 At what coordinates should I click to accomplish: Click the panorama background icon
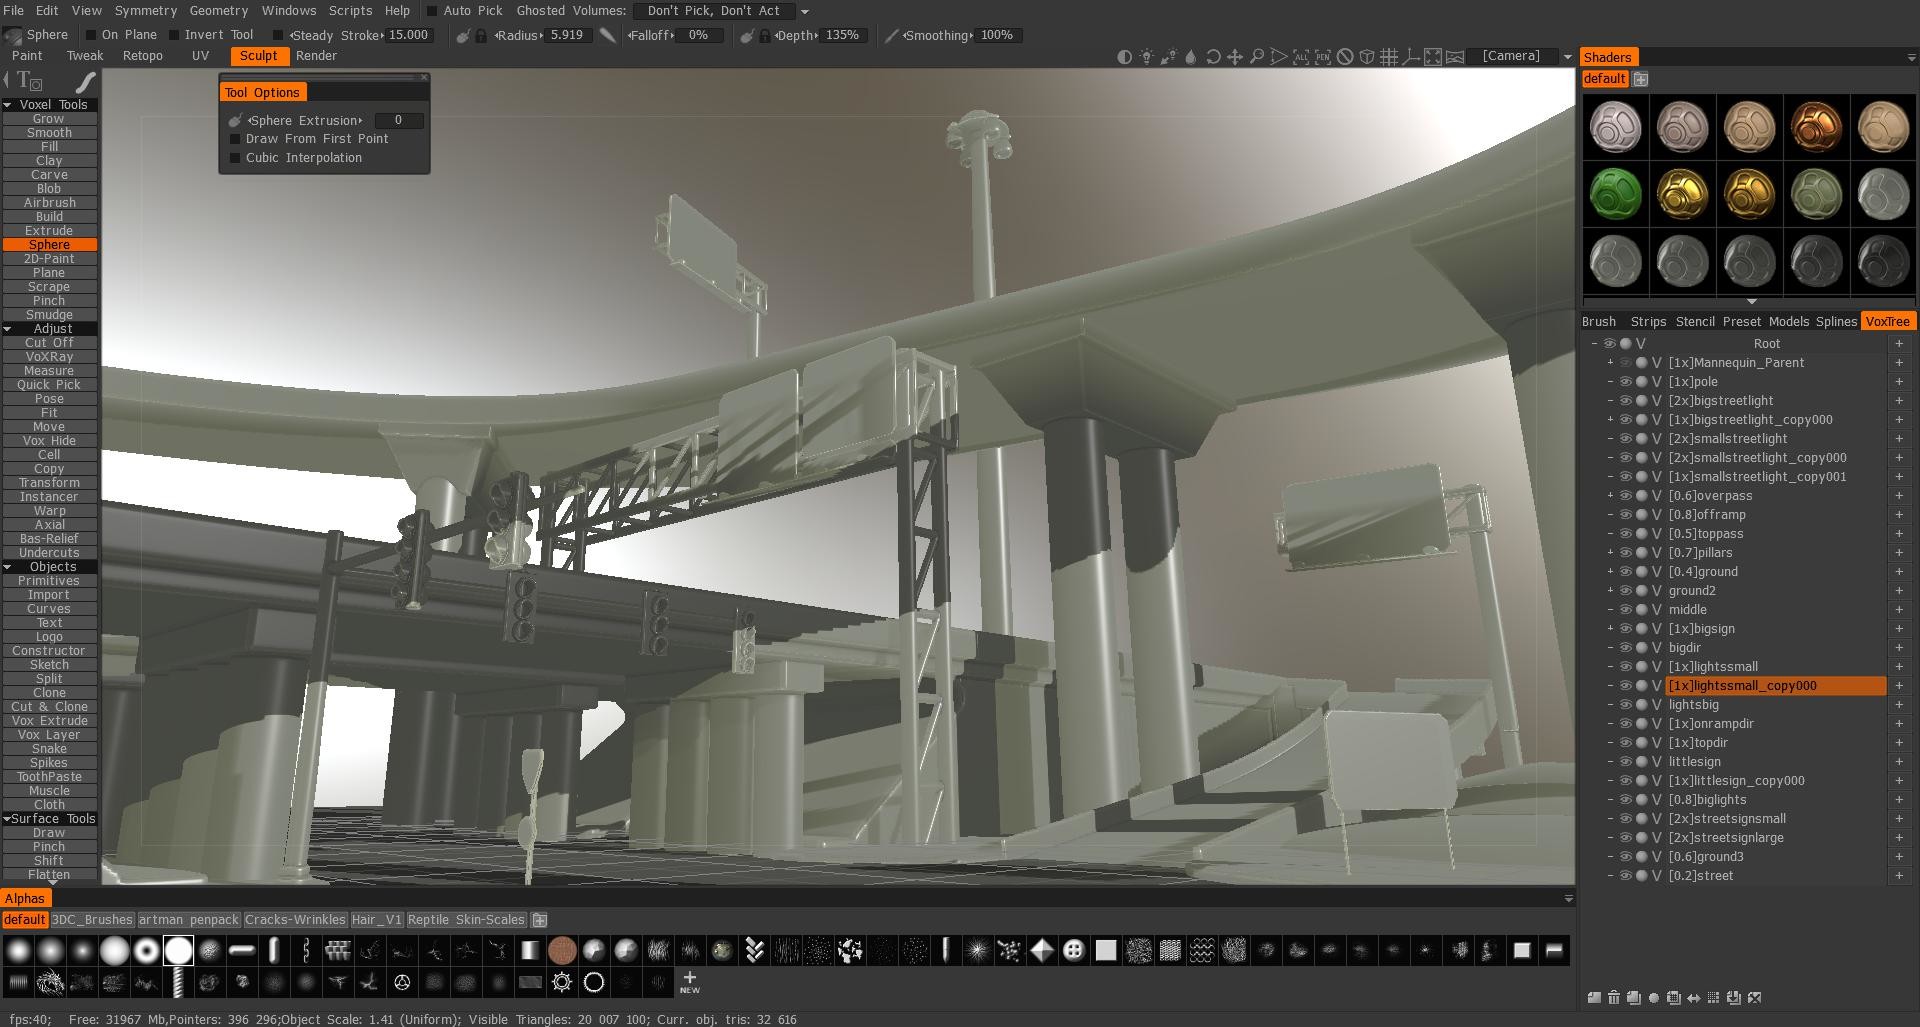(x=1455, y=57)
